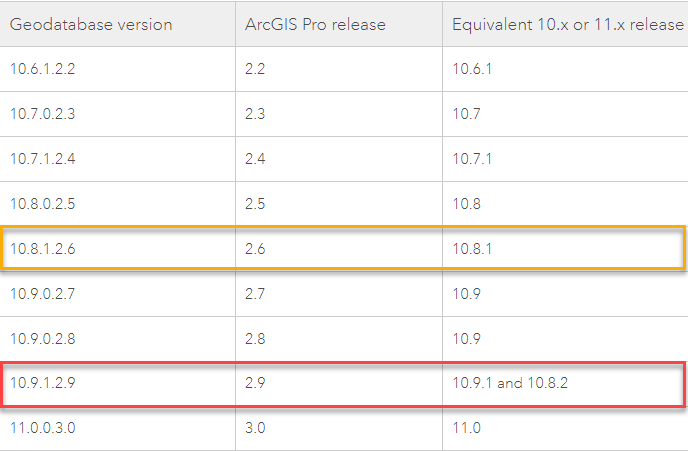Select the ArcGIS Pro release 2.9 cell
Image resolution: width=688 pixels, height=451 pixels.
(255, 383)
